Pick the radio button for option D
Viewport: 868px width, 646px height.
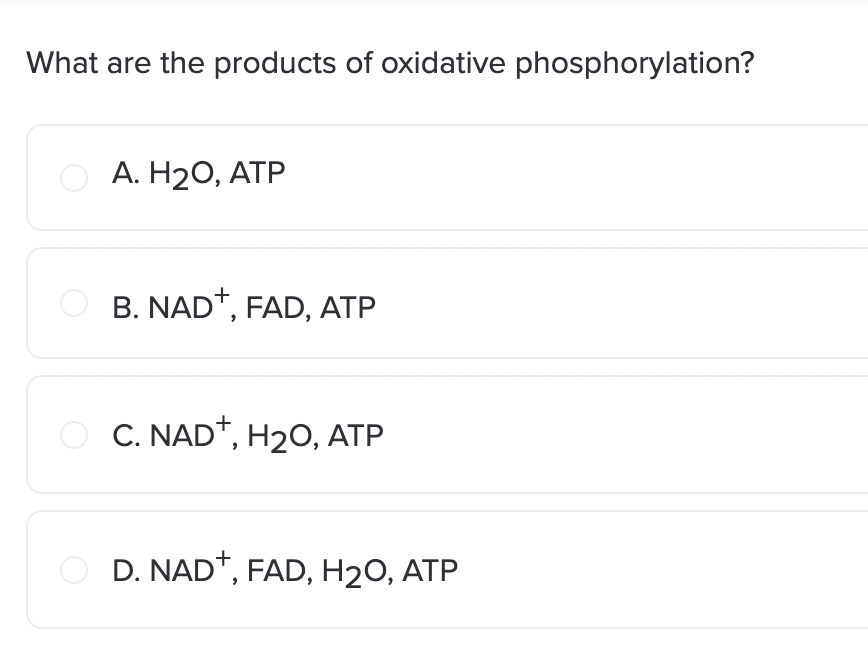pos(74,570)
